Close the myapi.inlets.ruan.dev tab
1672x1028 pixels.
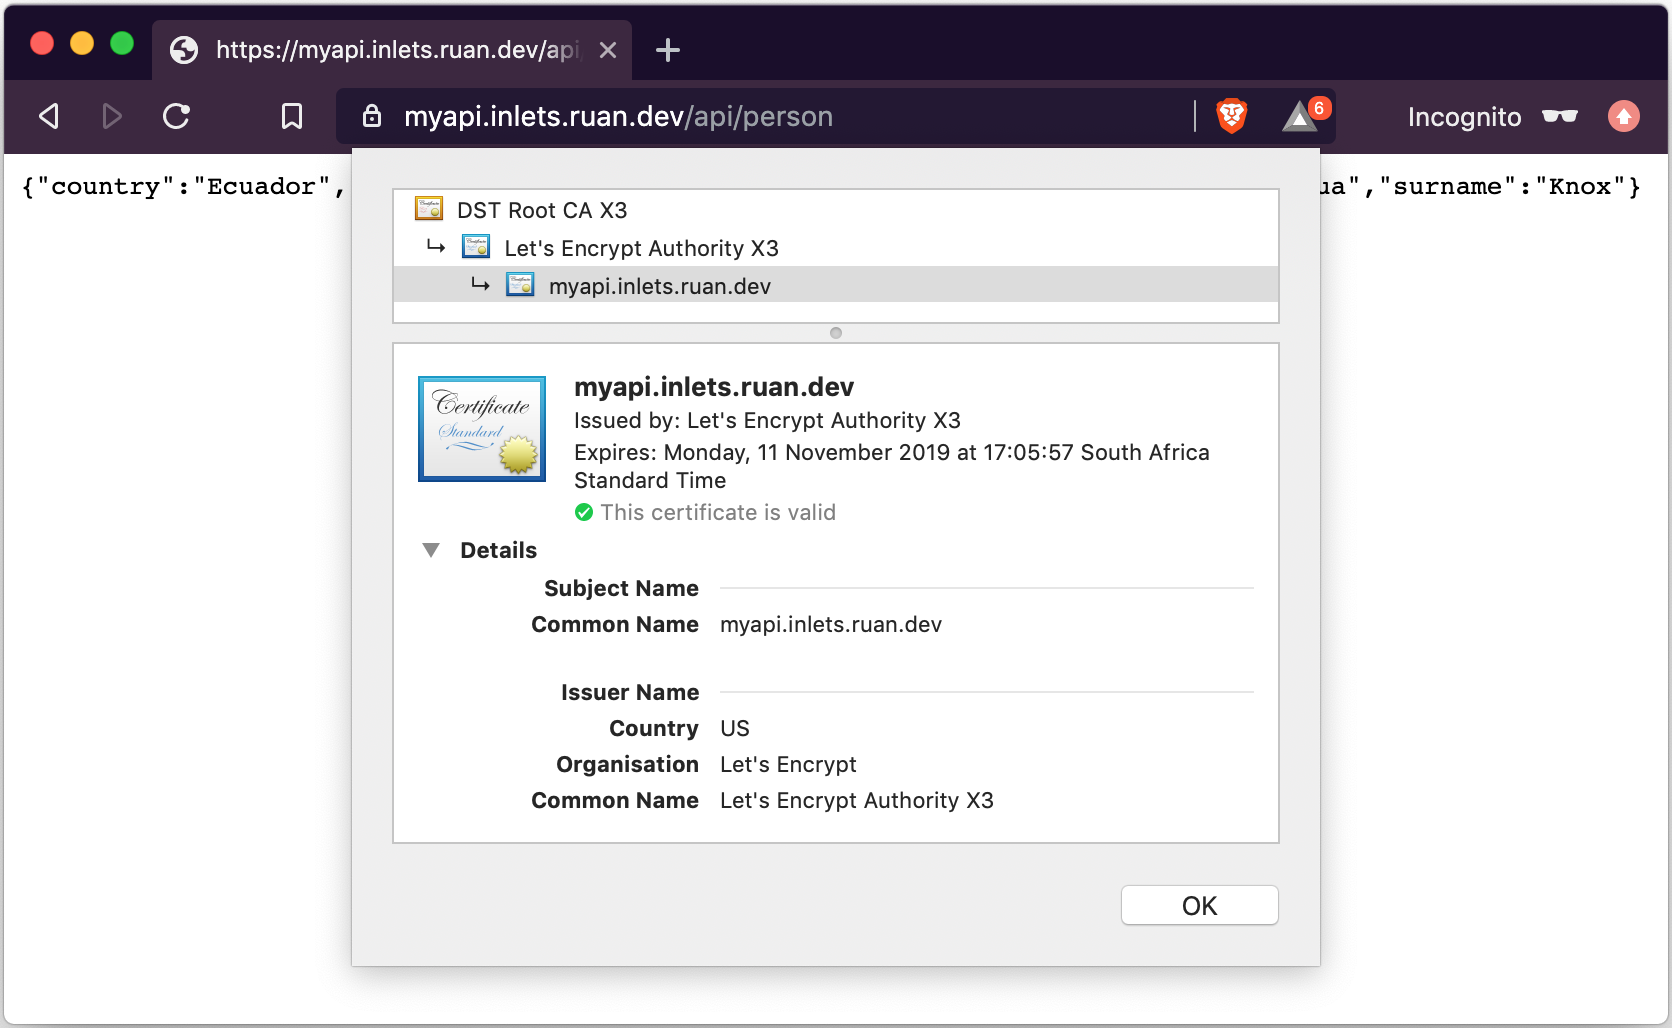pyautogui.click(x=608, y=50)
